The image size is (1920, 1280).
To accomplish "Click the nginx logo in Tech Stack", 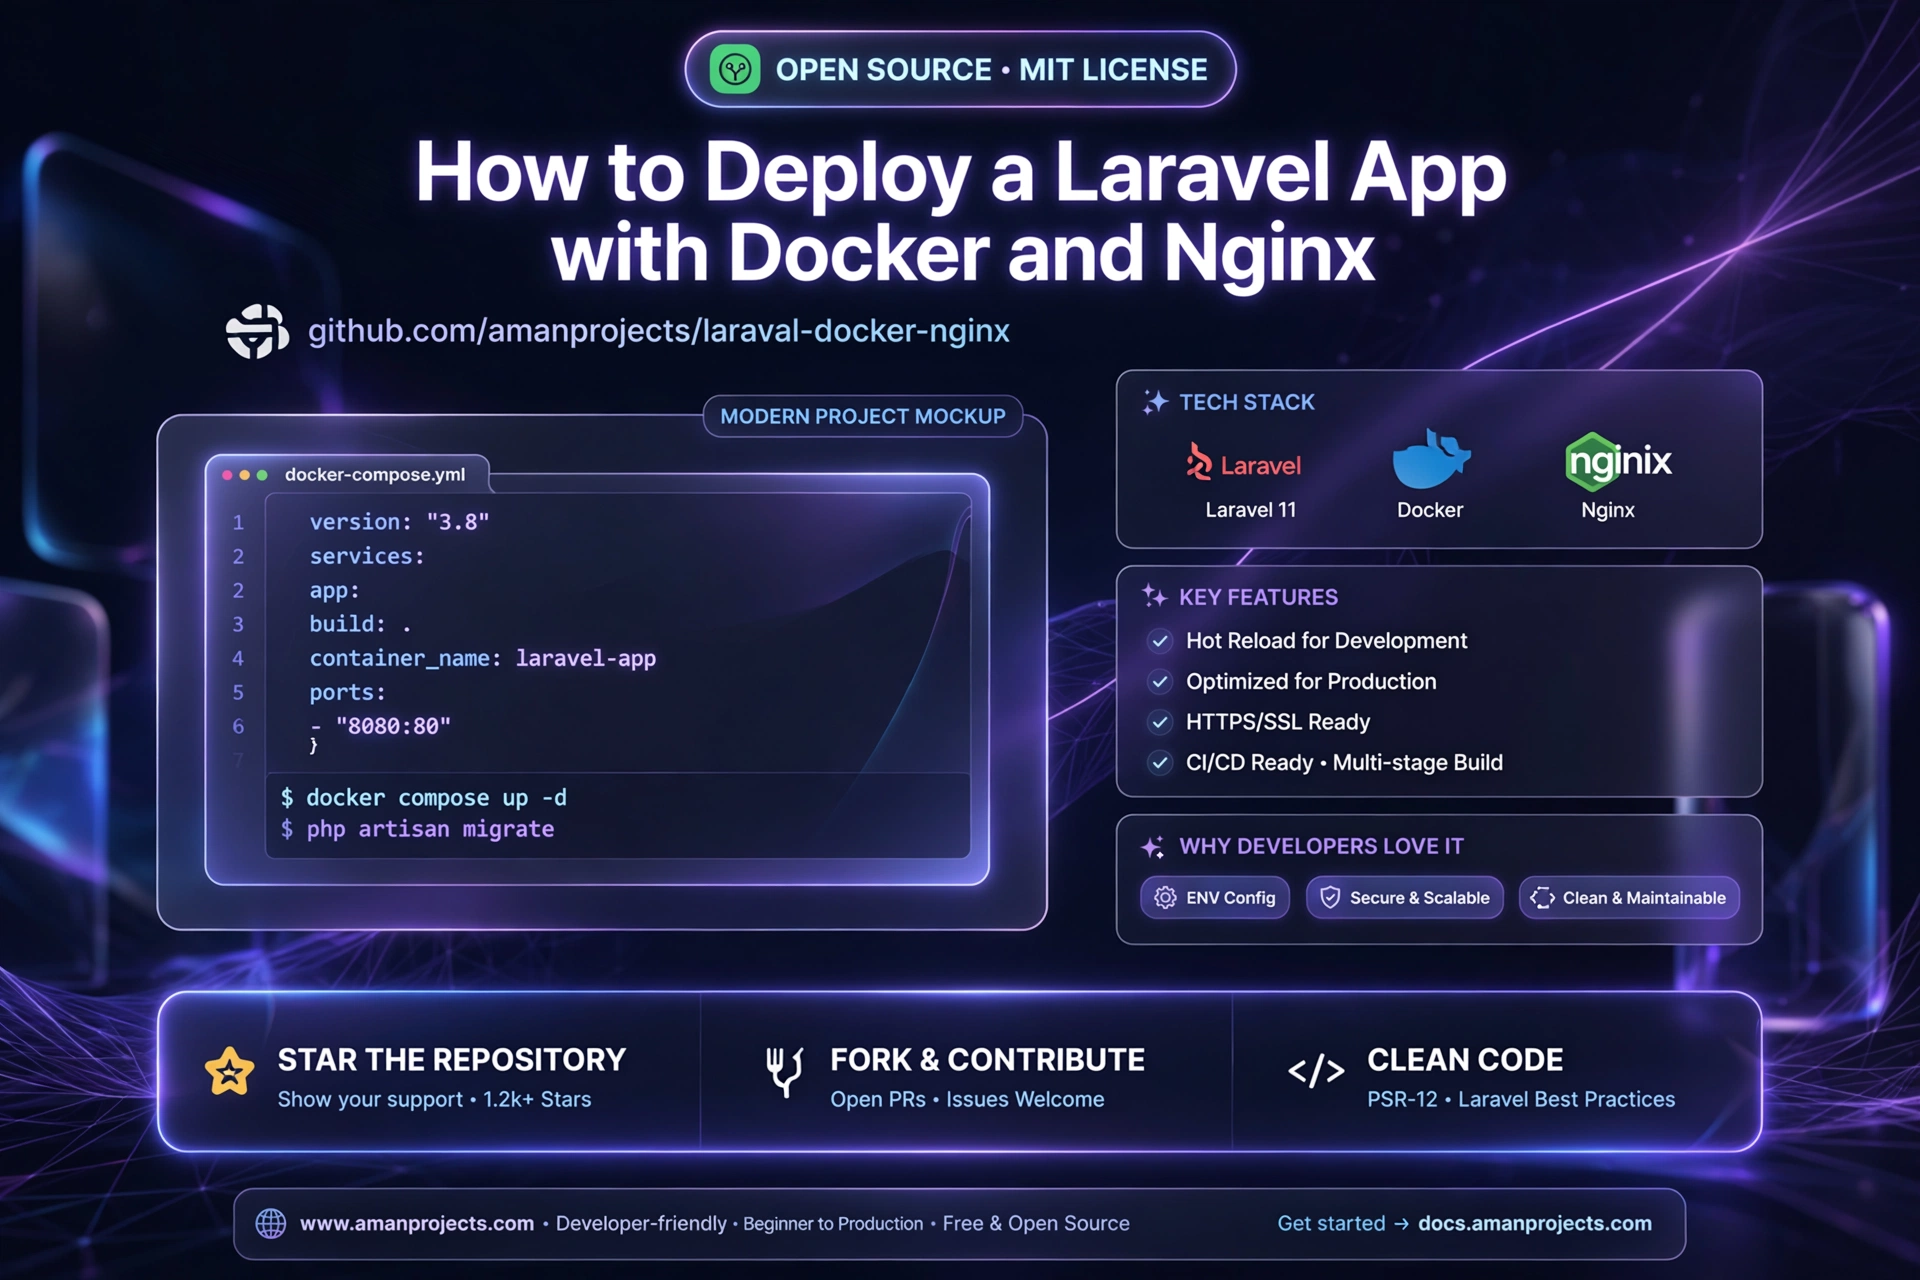I will (1618, 461).
